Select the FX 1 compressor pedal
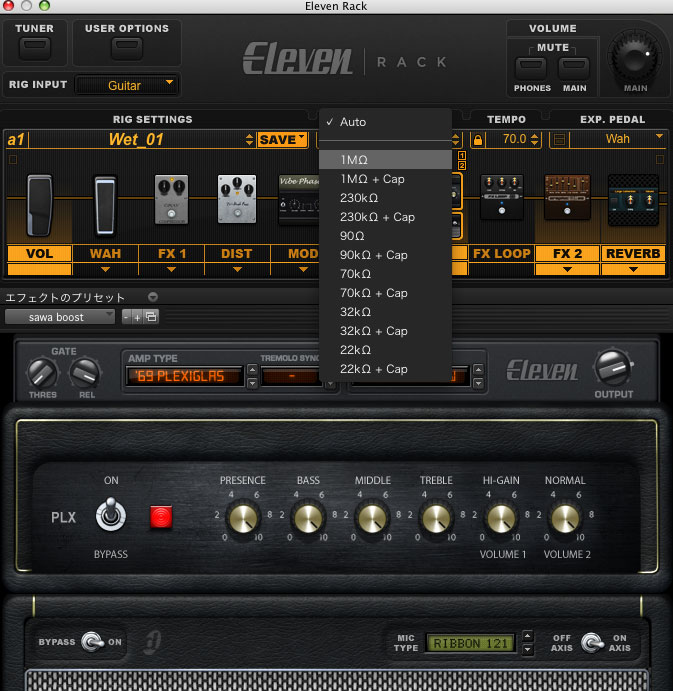Screen dimensions: 673x691 pos(171,200)
